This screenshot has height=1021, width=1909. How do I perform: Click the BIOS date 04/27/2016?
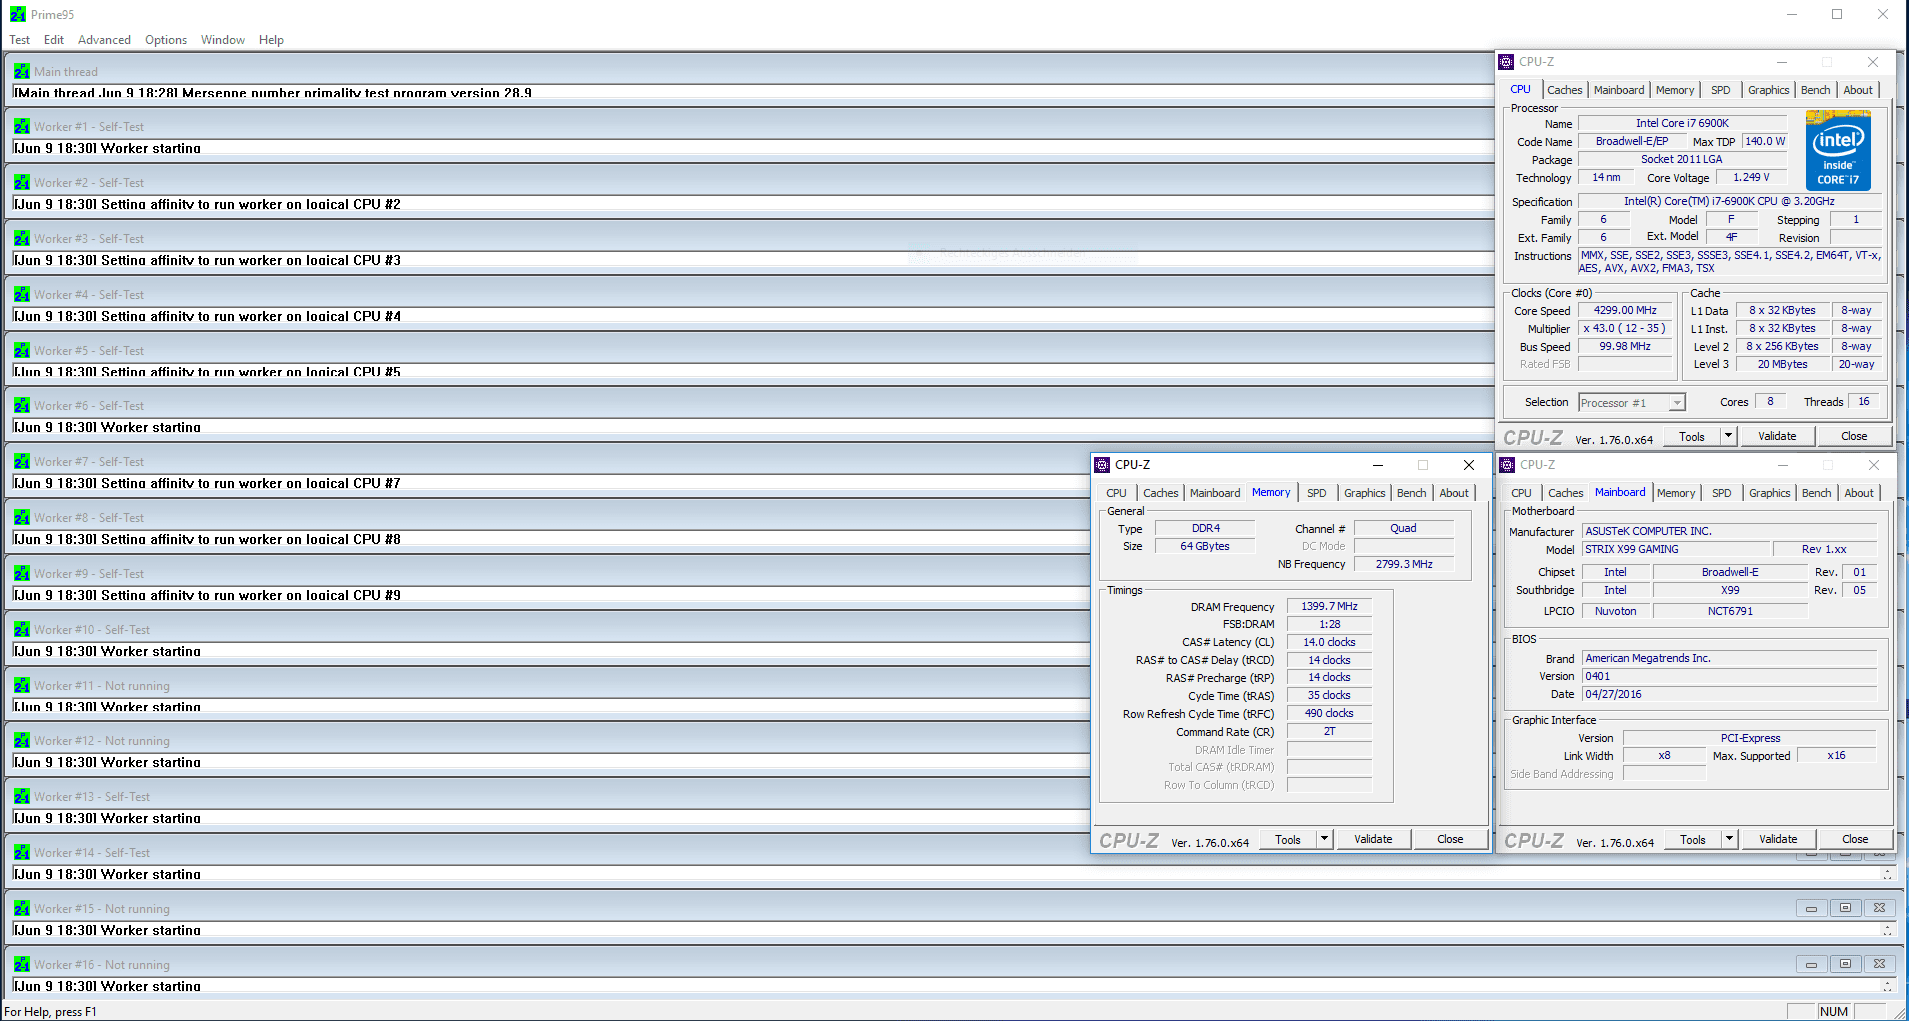click(x=1730, y=694)
